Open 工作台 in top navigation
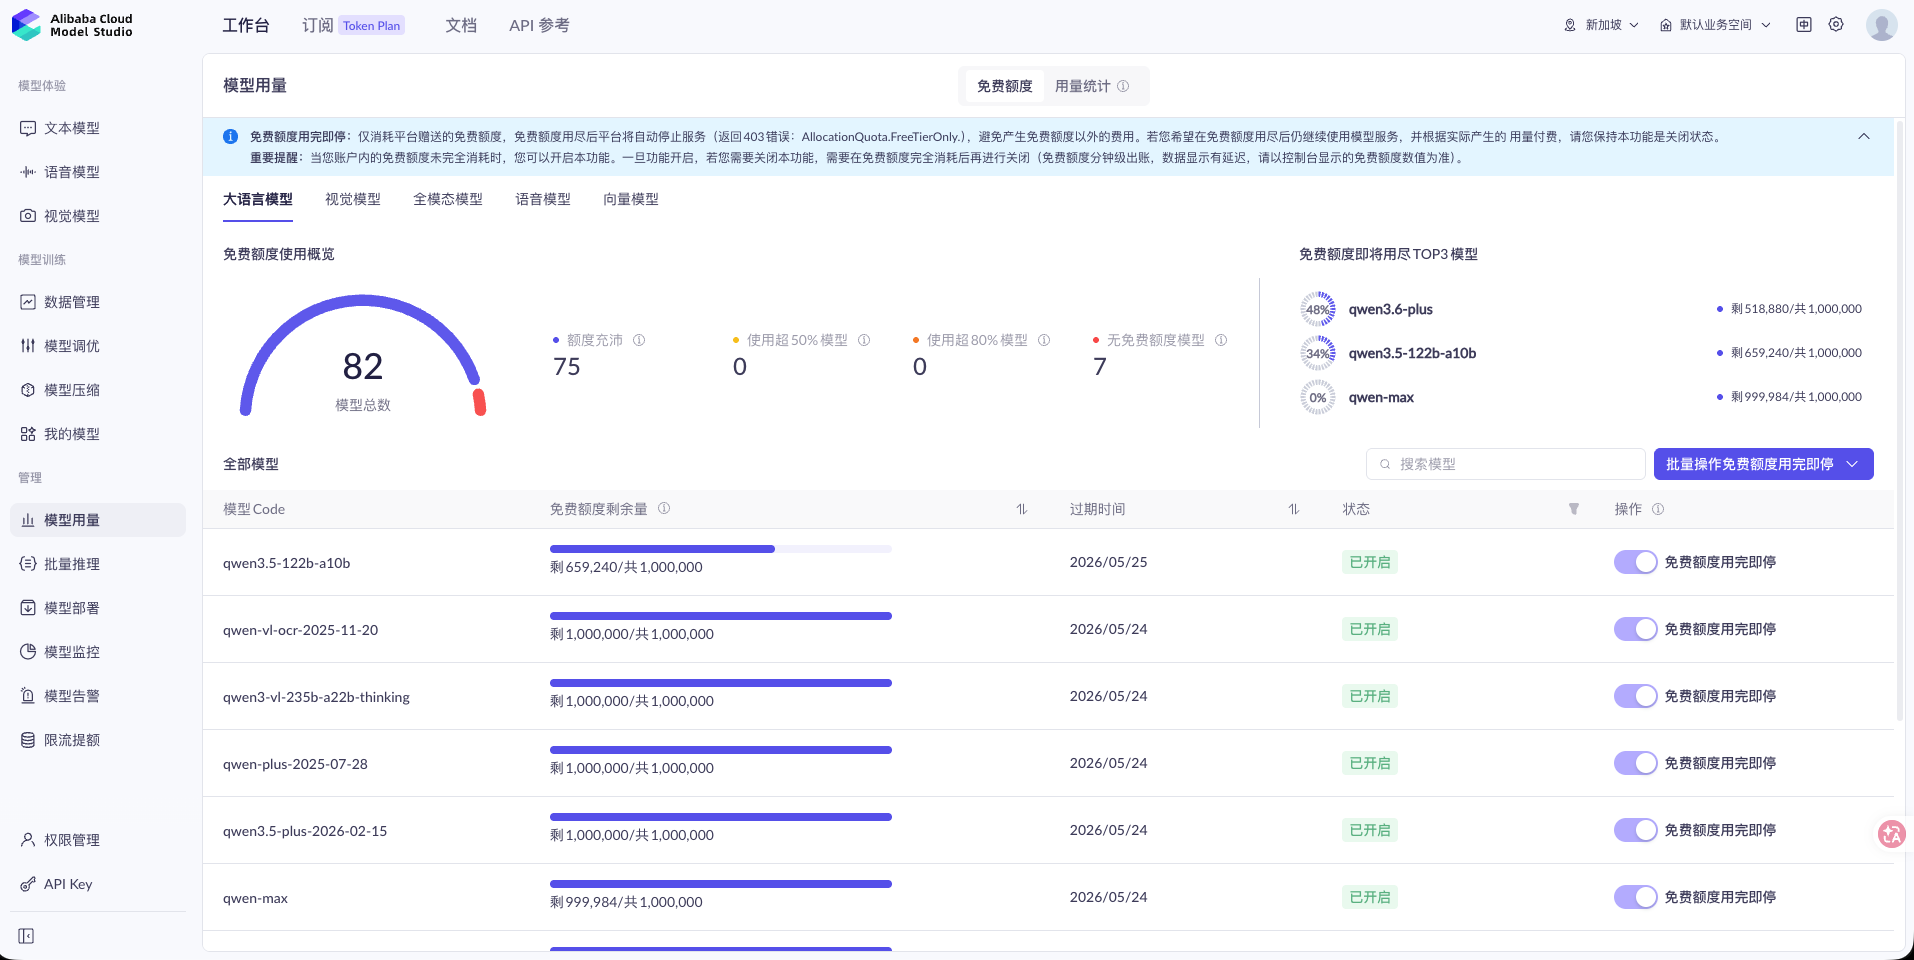 pos(246,25)
